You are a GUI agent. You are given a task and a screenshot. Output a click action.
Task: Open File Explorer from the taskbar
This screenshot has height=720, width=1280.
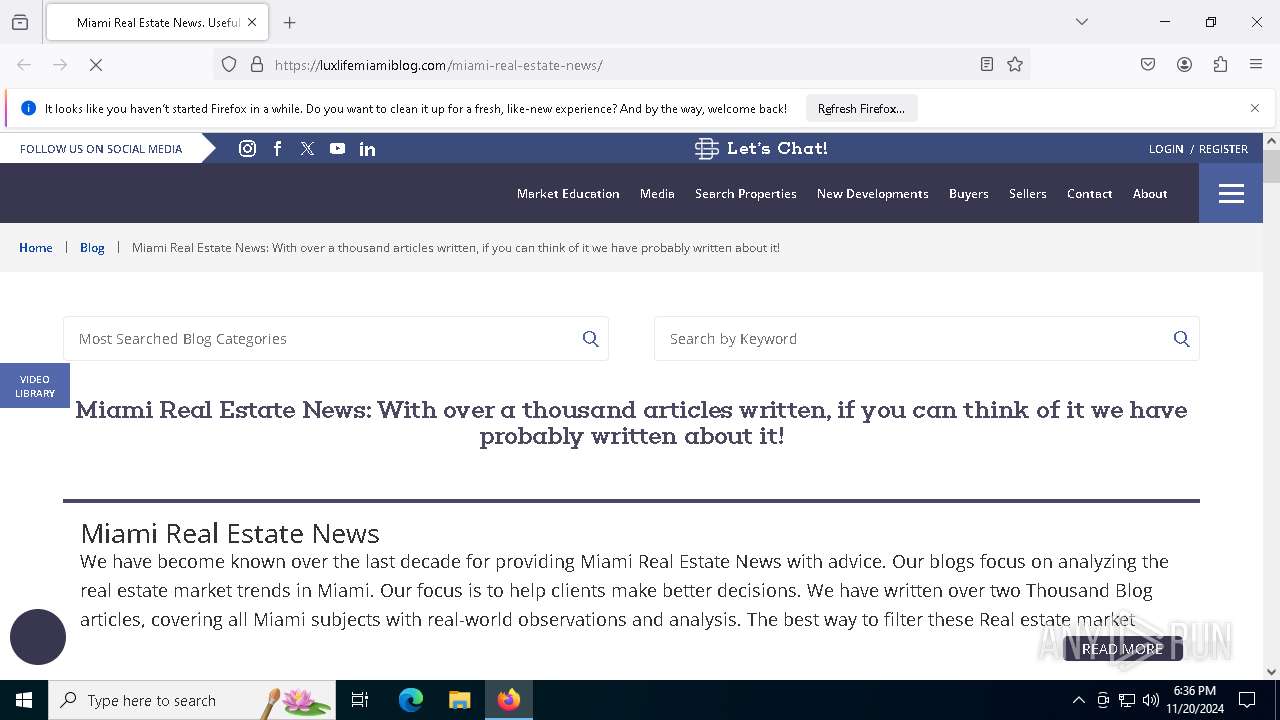(459, 700)
